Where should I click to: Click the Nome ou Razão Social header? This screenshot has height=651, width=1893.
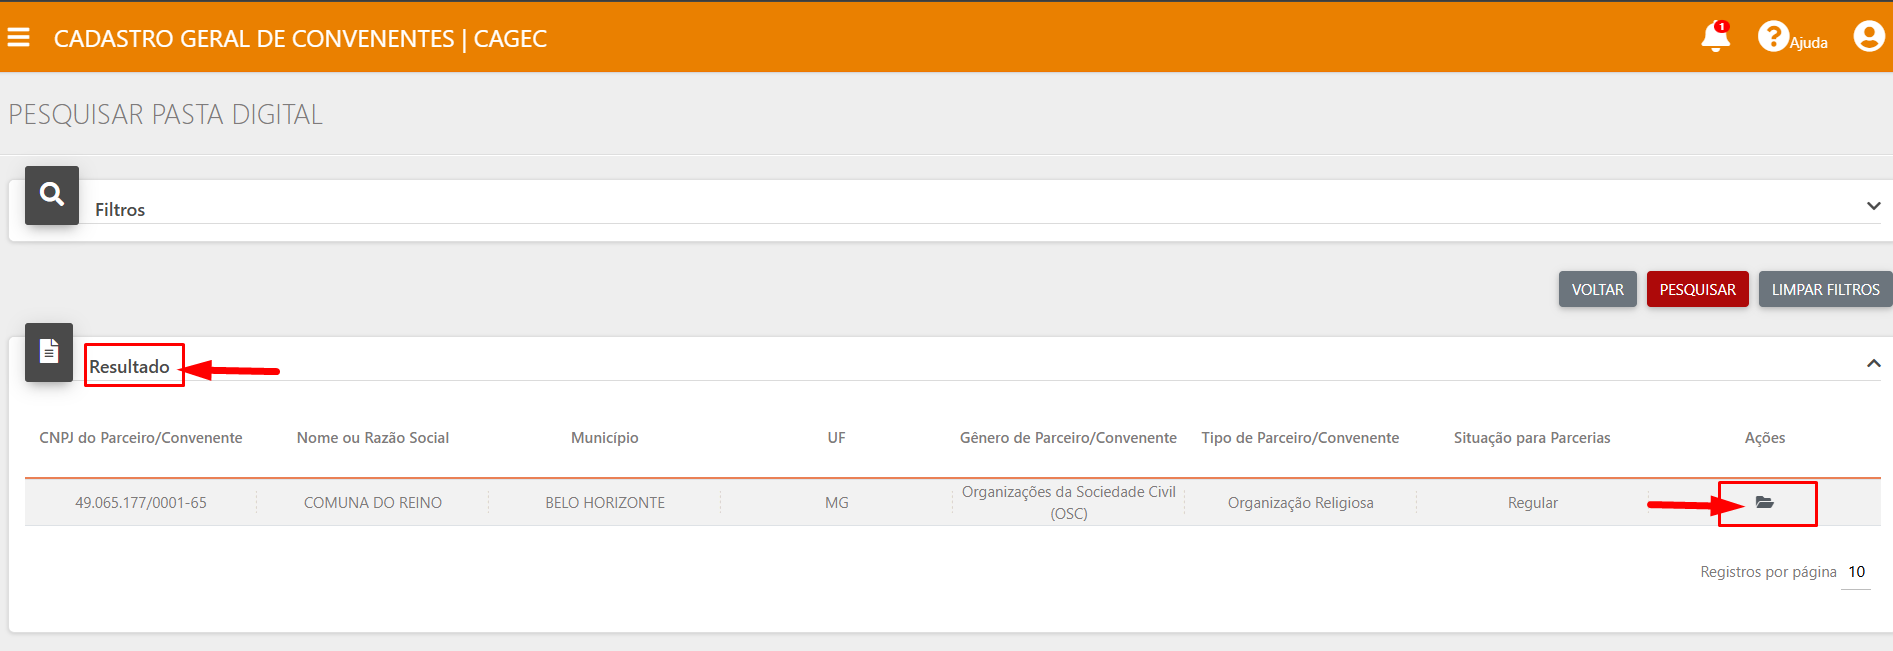373,438
